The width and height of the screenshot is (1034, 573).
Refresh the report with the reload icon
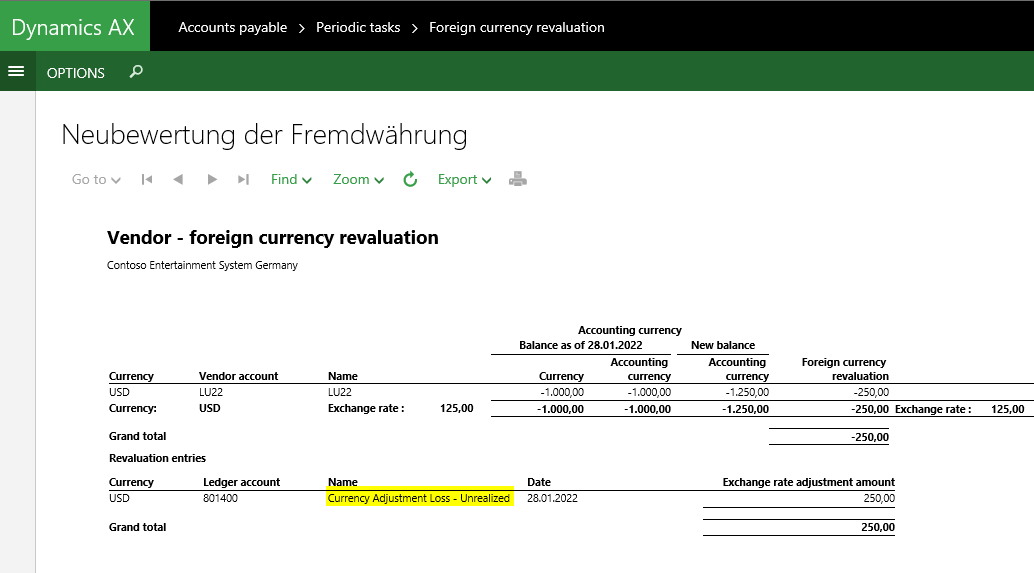(410, 180)
